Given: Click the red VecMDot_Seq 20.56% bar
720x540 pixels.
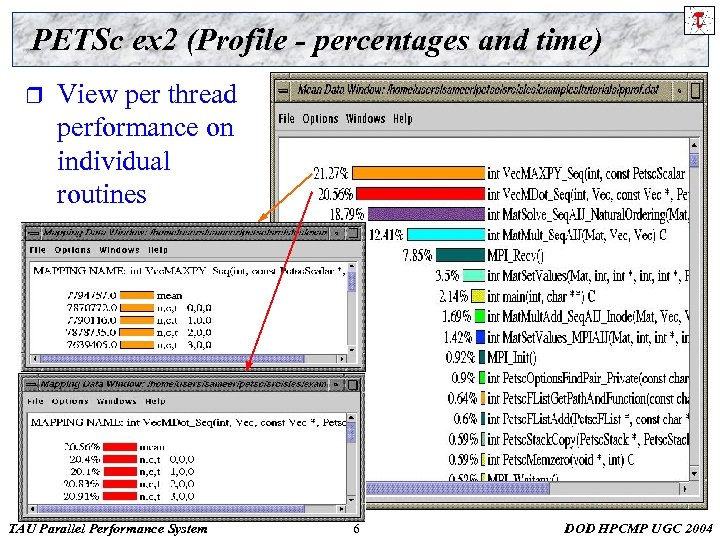Looking at the screenshot, I should click(421, 193).
